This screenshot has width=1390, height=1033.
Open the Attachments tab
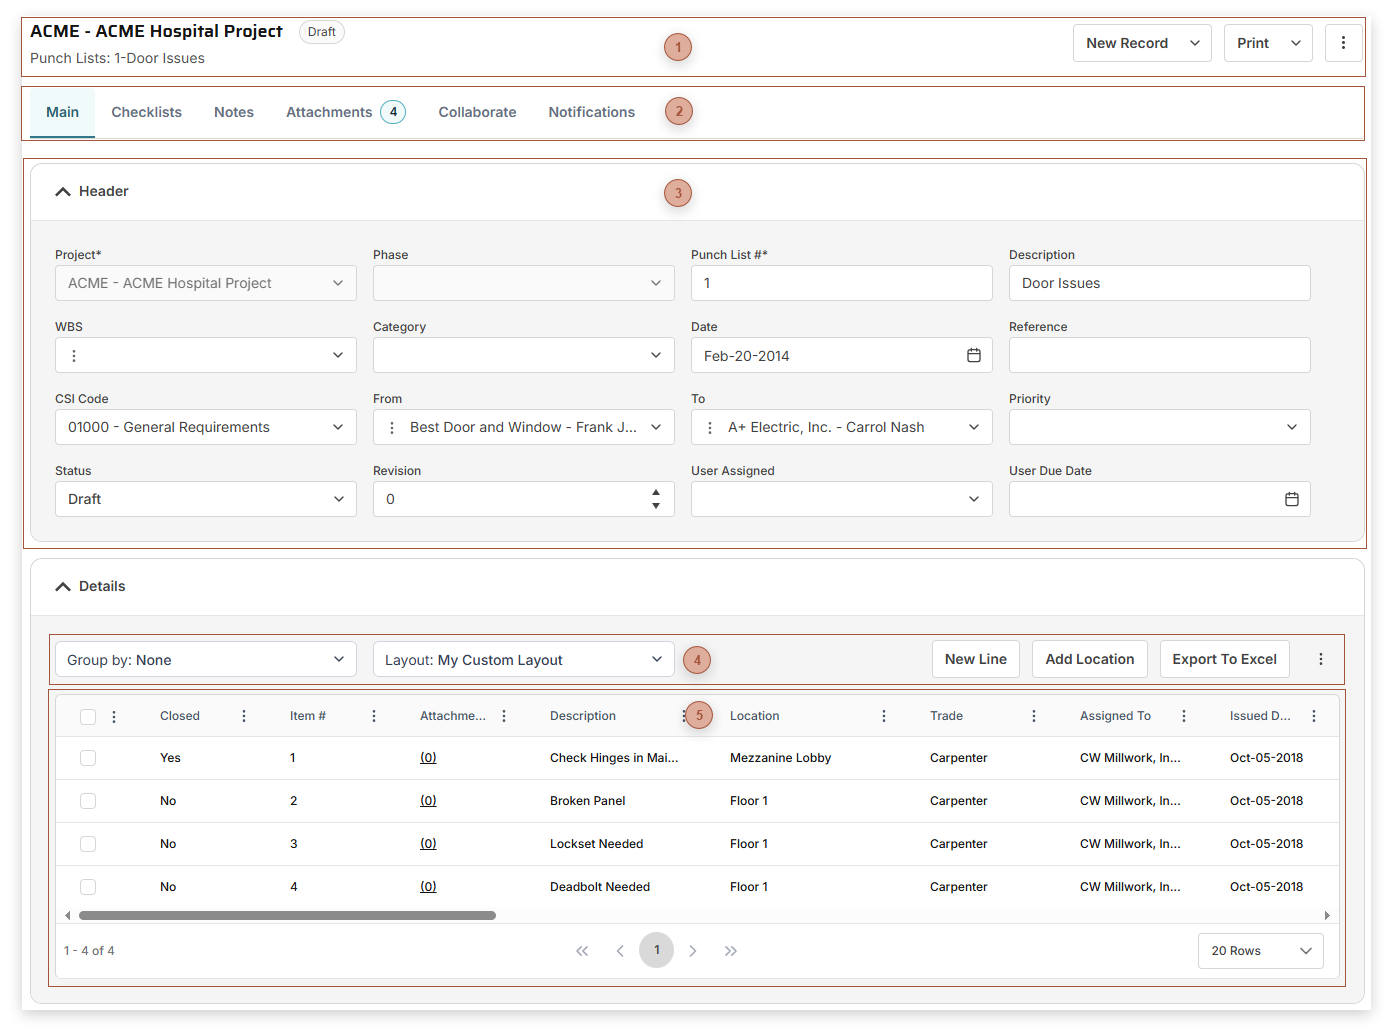click(329, 112)
